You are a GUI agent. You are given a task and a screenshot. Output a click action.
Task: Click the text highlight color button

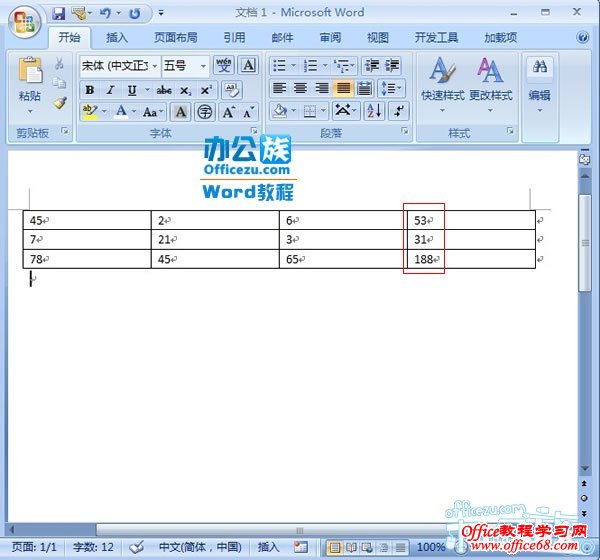pyautogui.click(x=91, y=112)
